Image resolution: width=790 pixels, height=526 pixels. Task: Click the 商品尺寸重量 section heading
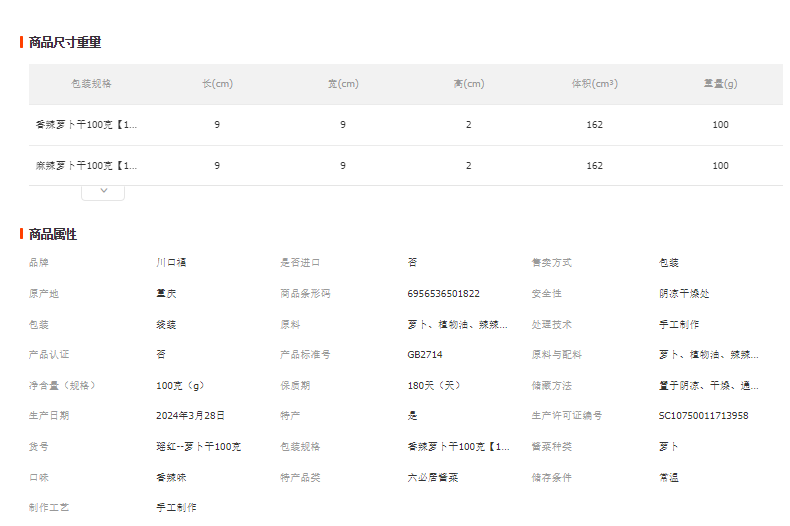tap(65, 42)
